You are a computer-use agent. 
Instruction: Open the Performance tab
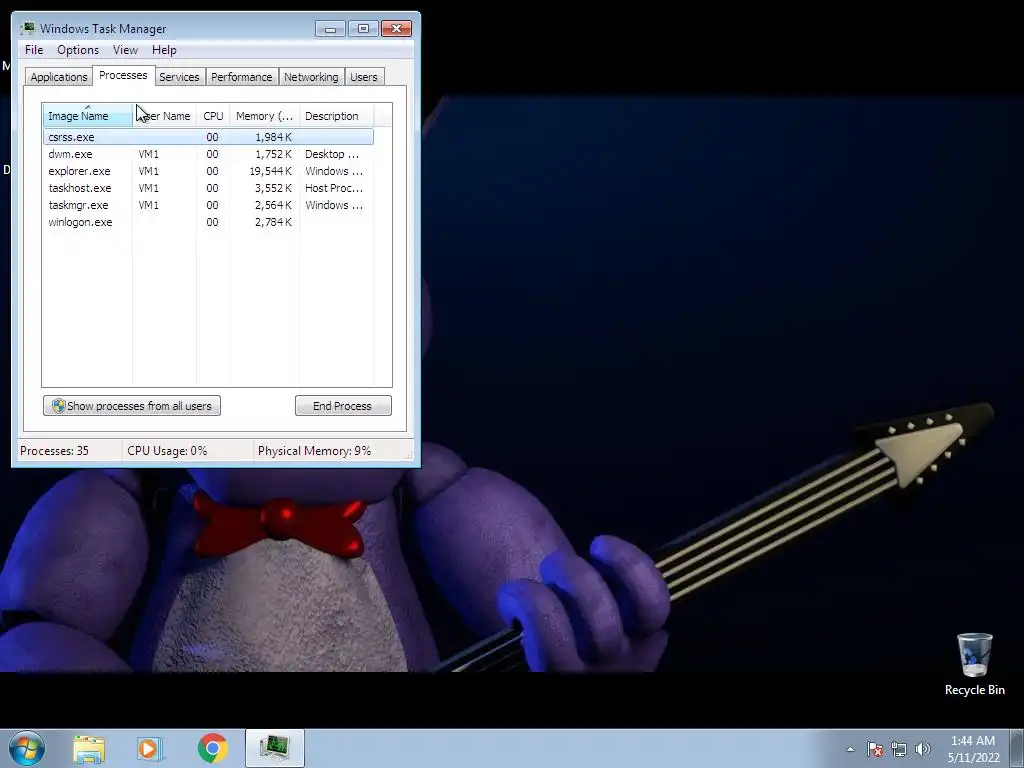(242, 77)
